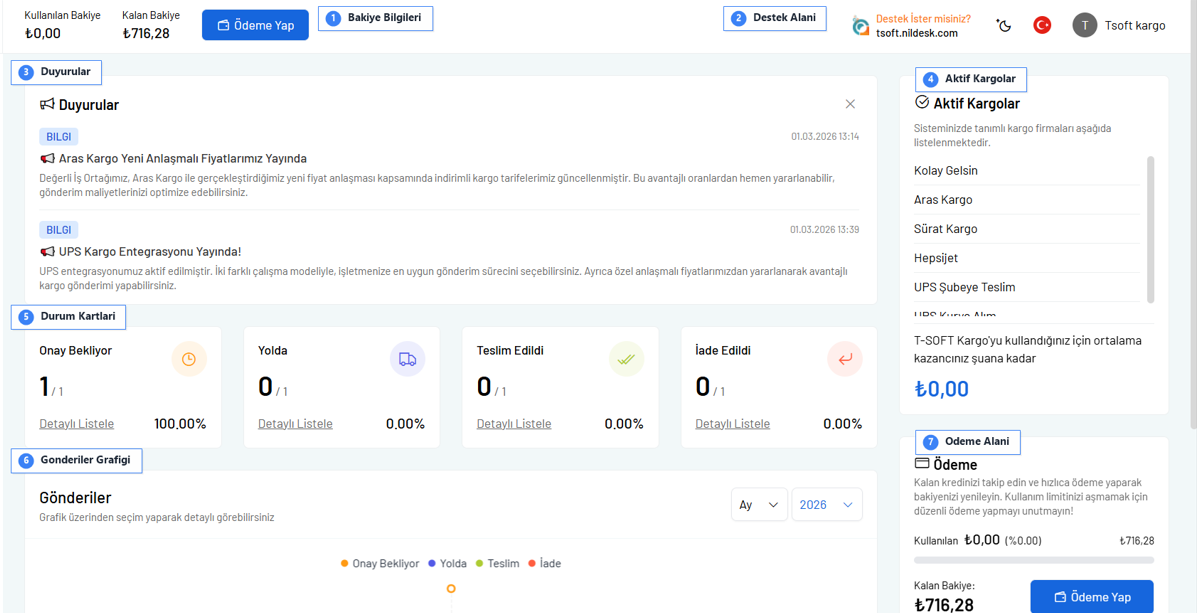This screenshot has width=1197, height=613.
Task: Click the Turkish flag language icon
Action: (x=1042, y=25)
